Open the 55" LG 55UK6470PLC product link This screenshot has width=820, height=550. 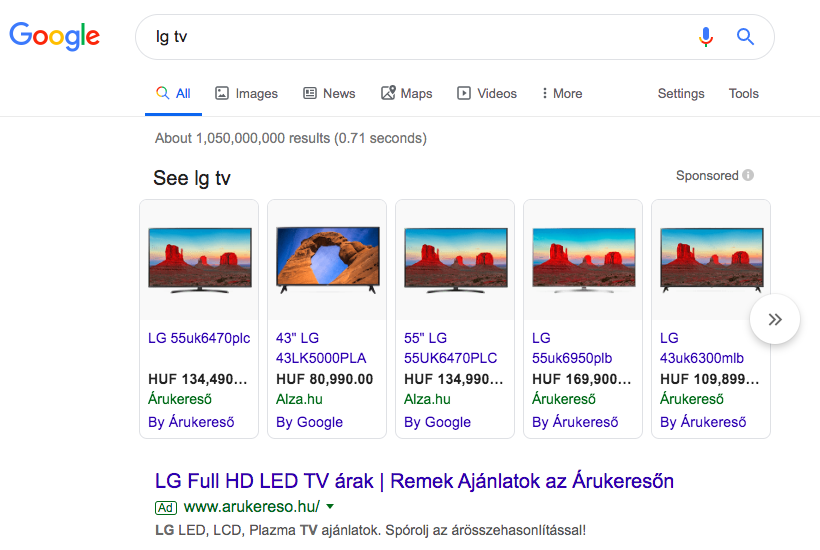pos(450,348)
